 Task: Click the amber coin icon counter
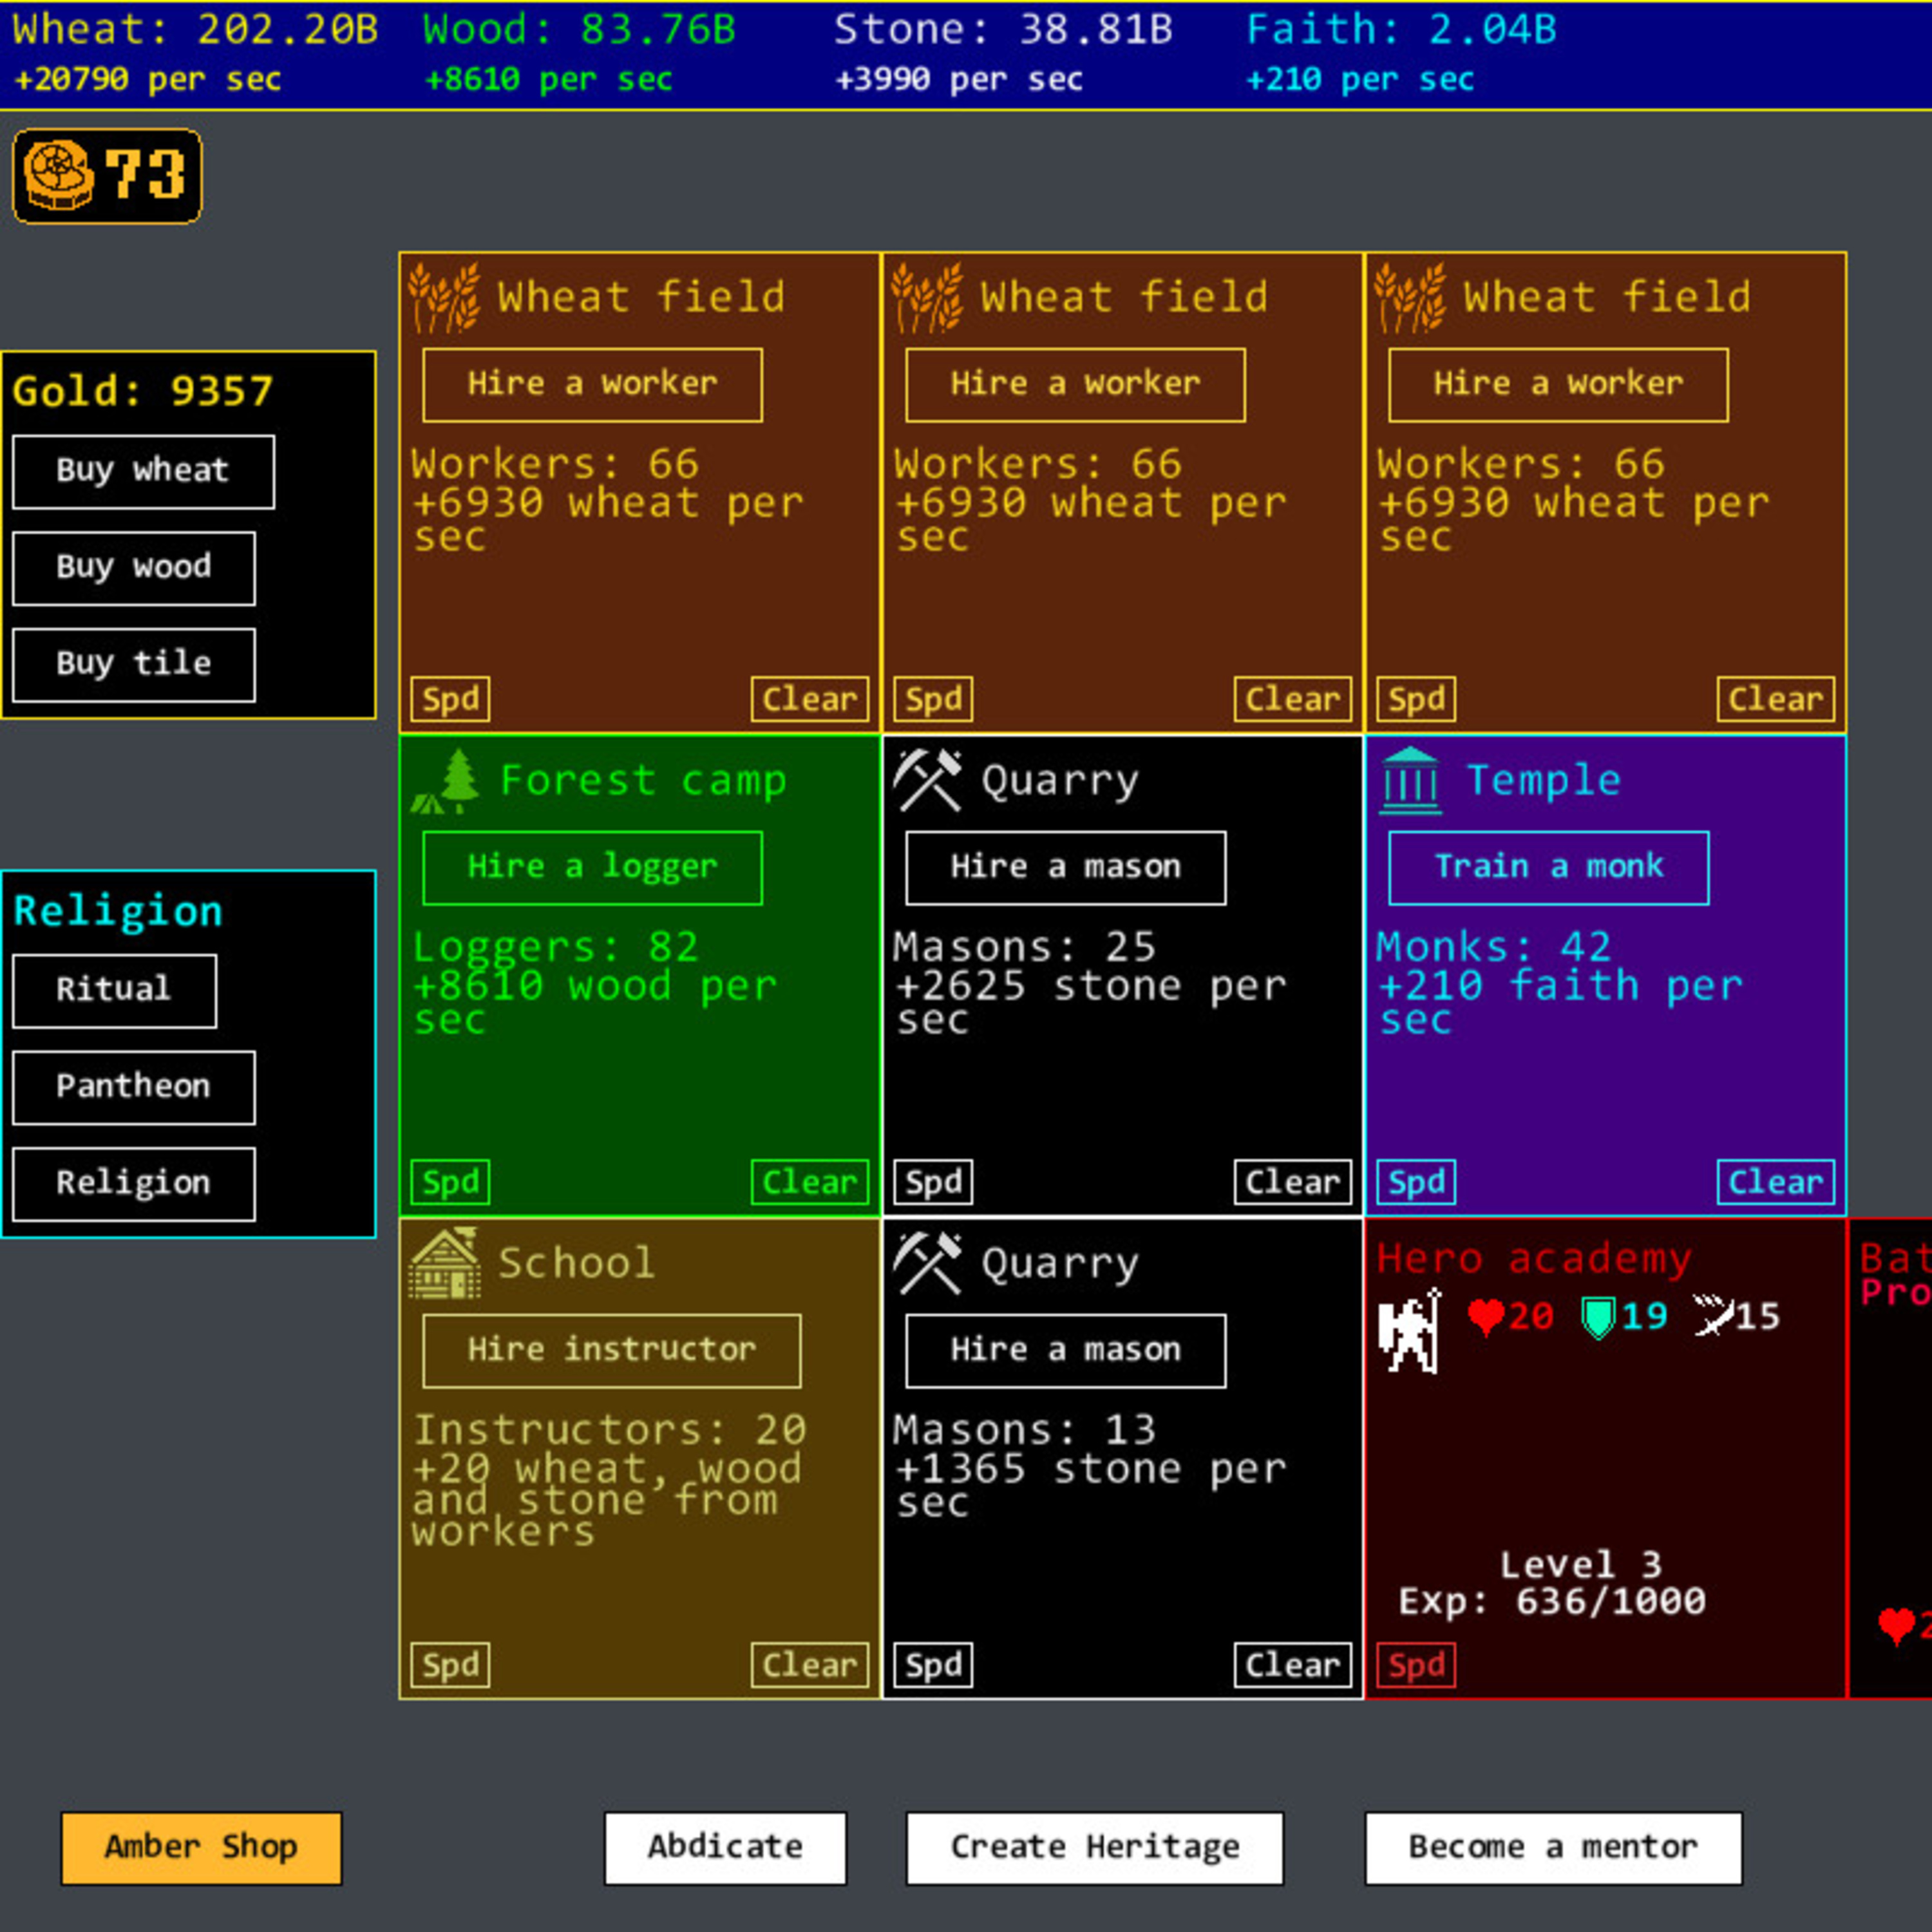point(106,176)
